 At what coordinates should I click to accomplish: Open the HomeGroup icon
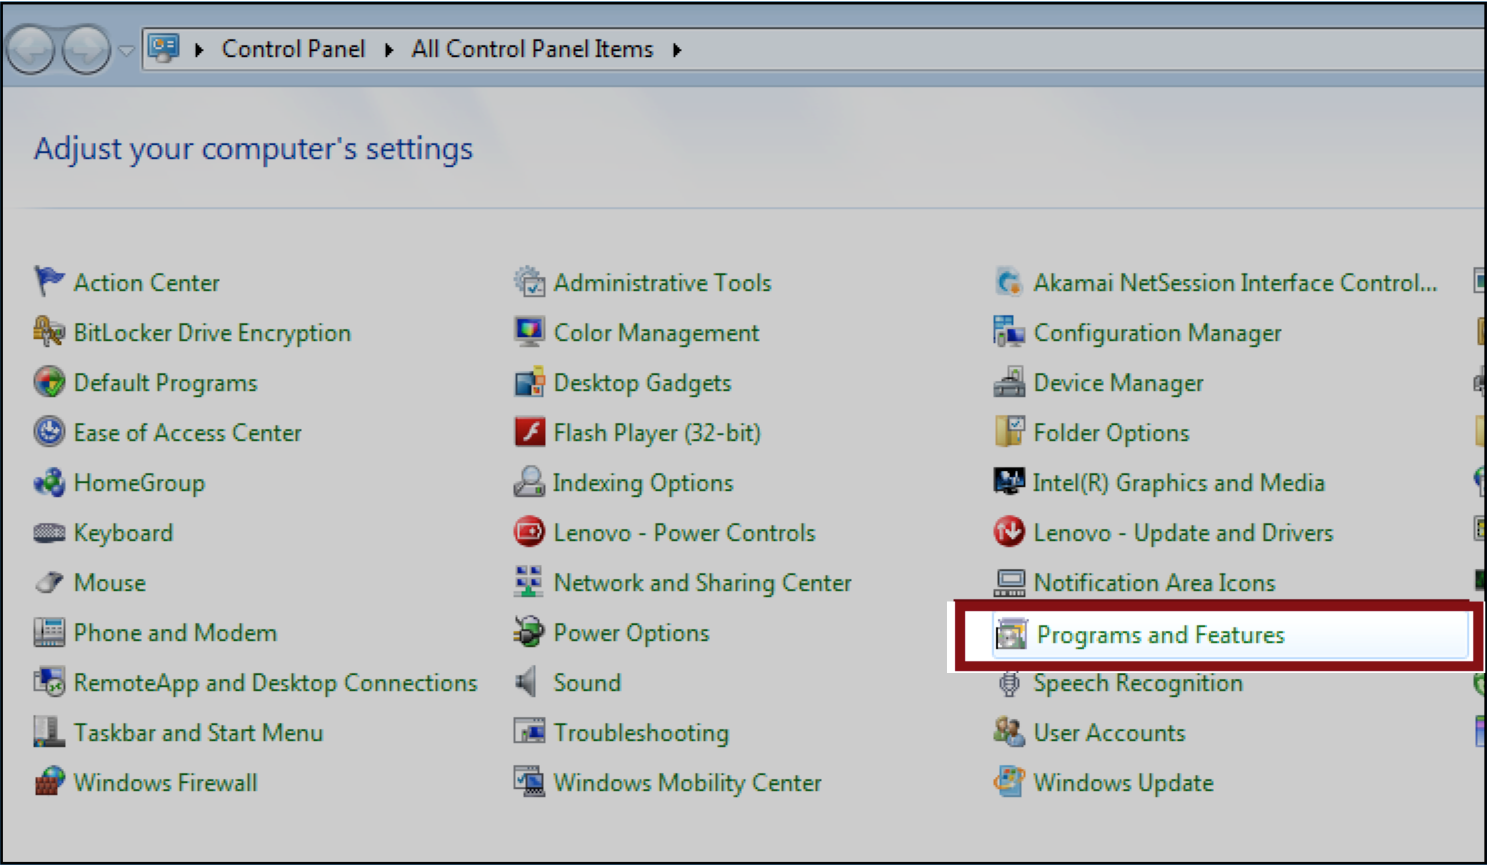(x=49, y=482)
